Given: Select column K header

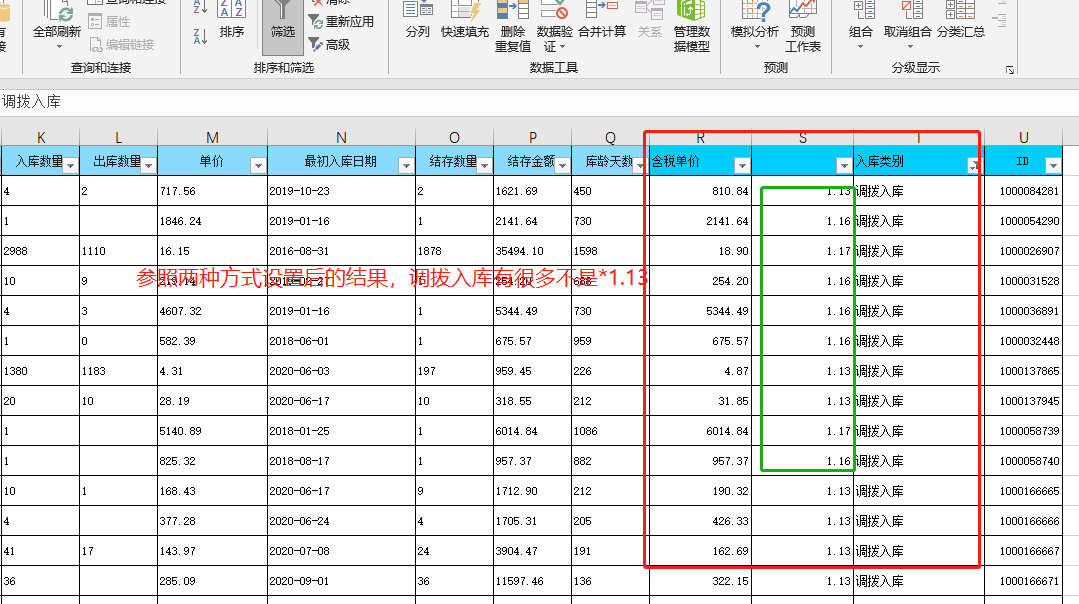Looking at the screenshot, I should (x=41, y=138).
